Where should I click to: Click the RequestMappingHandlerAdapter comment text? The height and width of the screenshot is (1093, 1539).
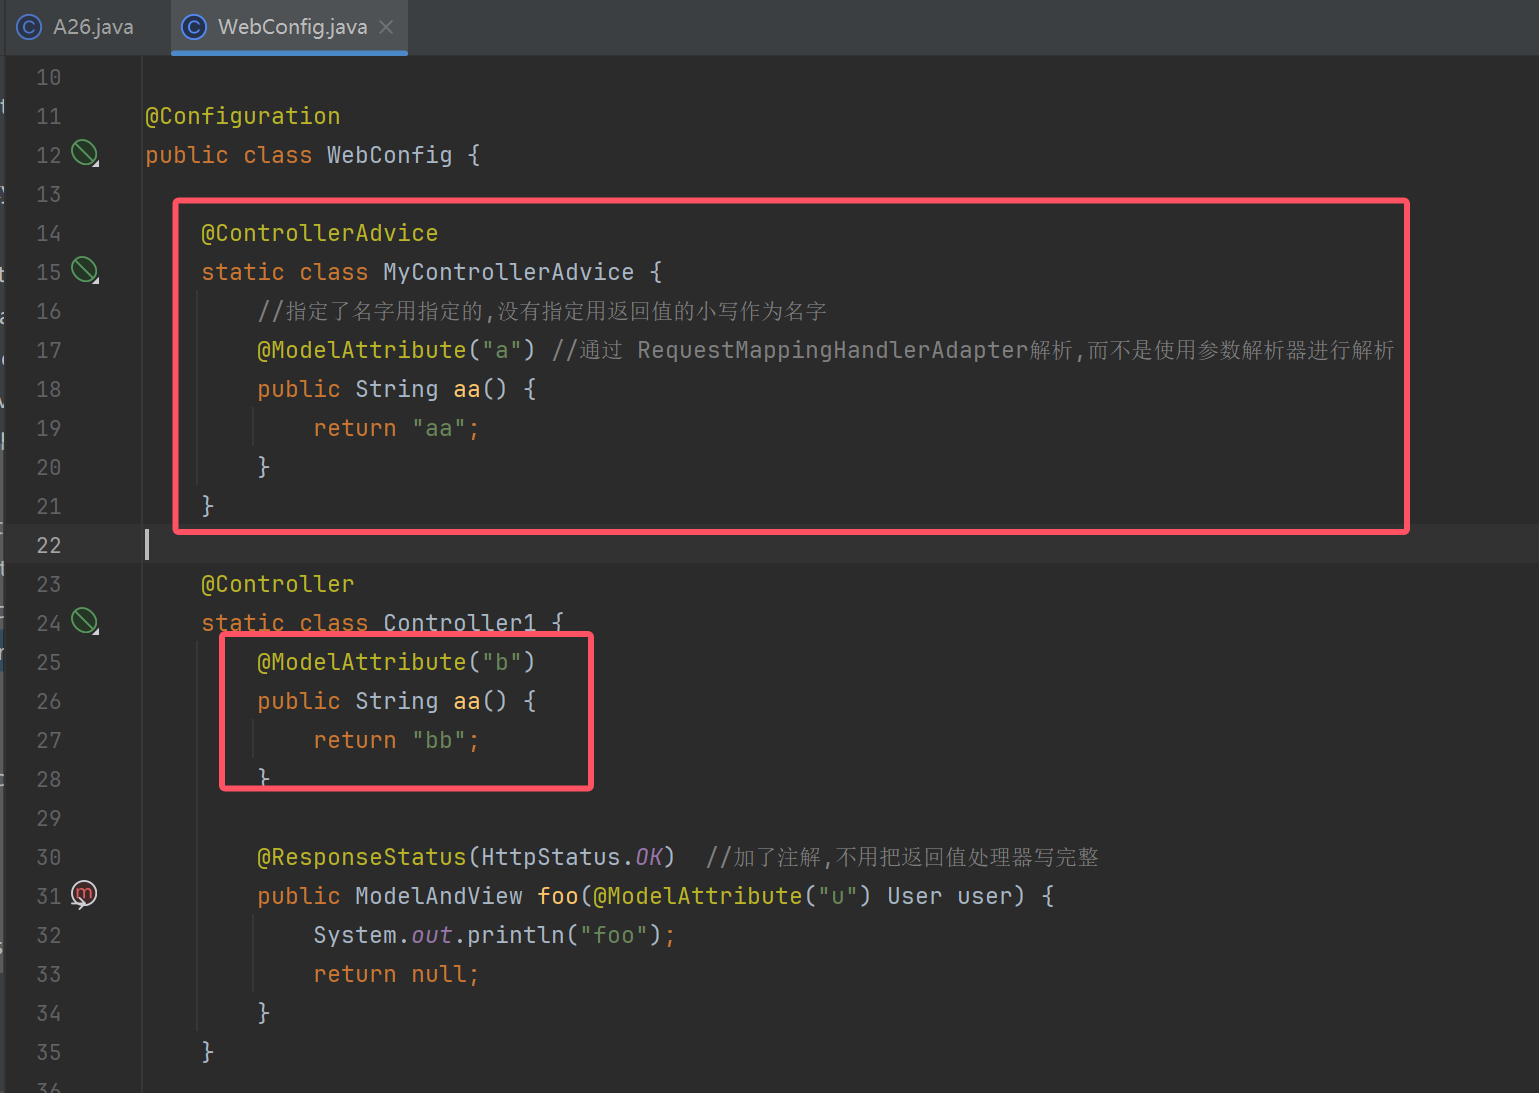click(x=833, y=350)
